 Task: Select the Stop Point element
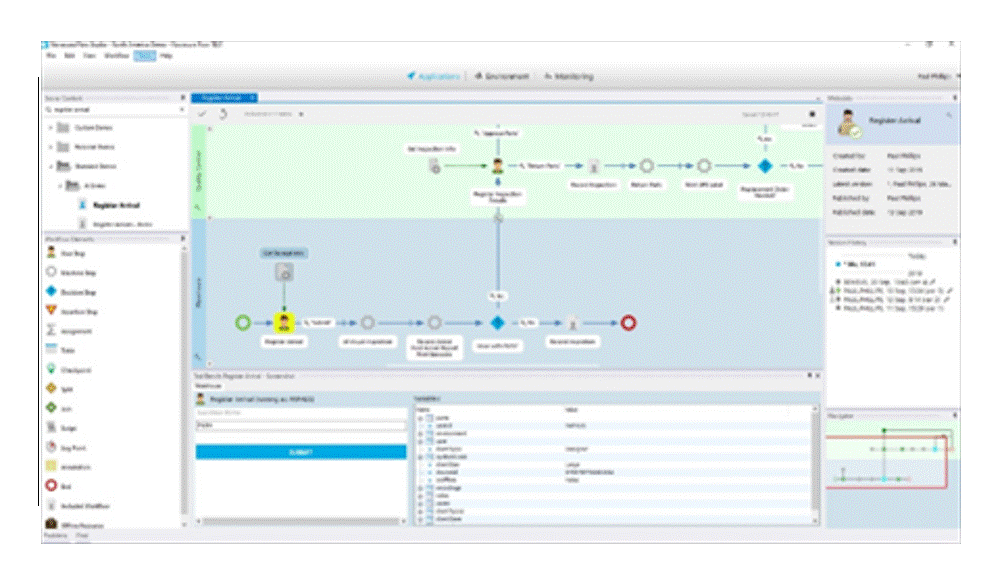66,447
